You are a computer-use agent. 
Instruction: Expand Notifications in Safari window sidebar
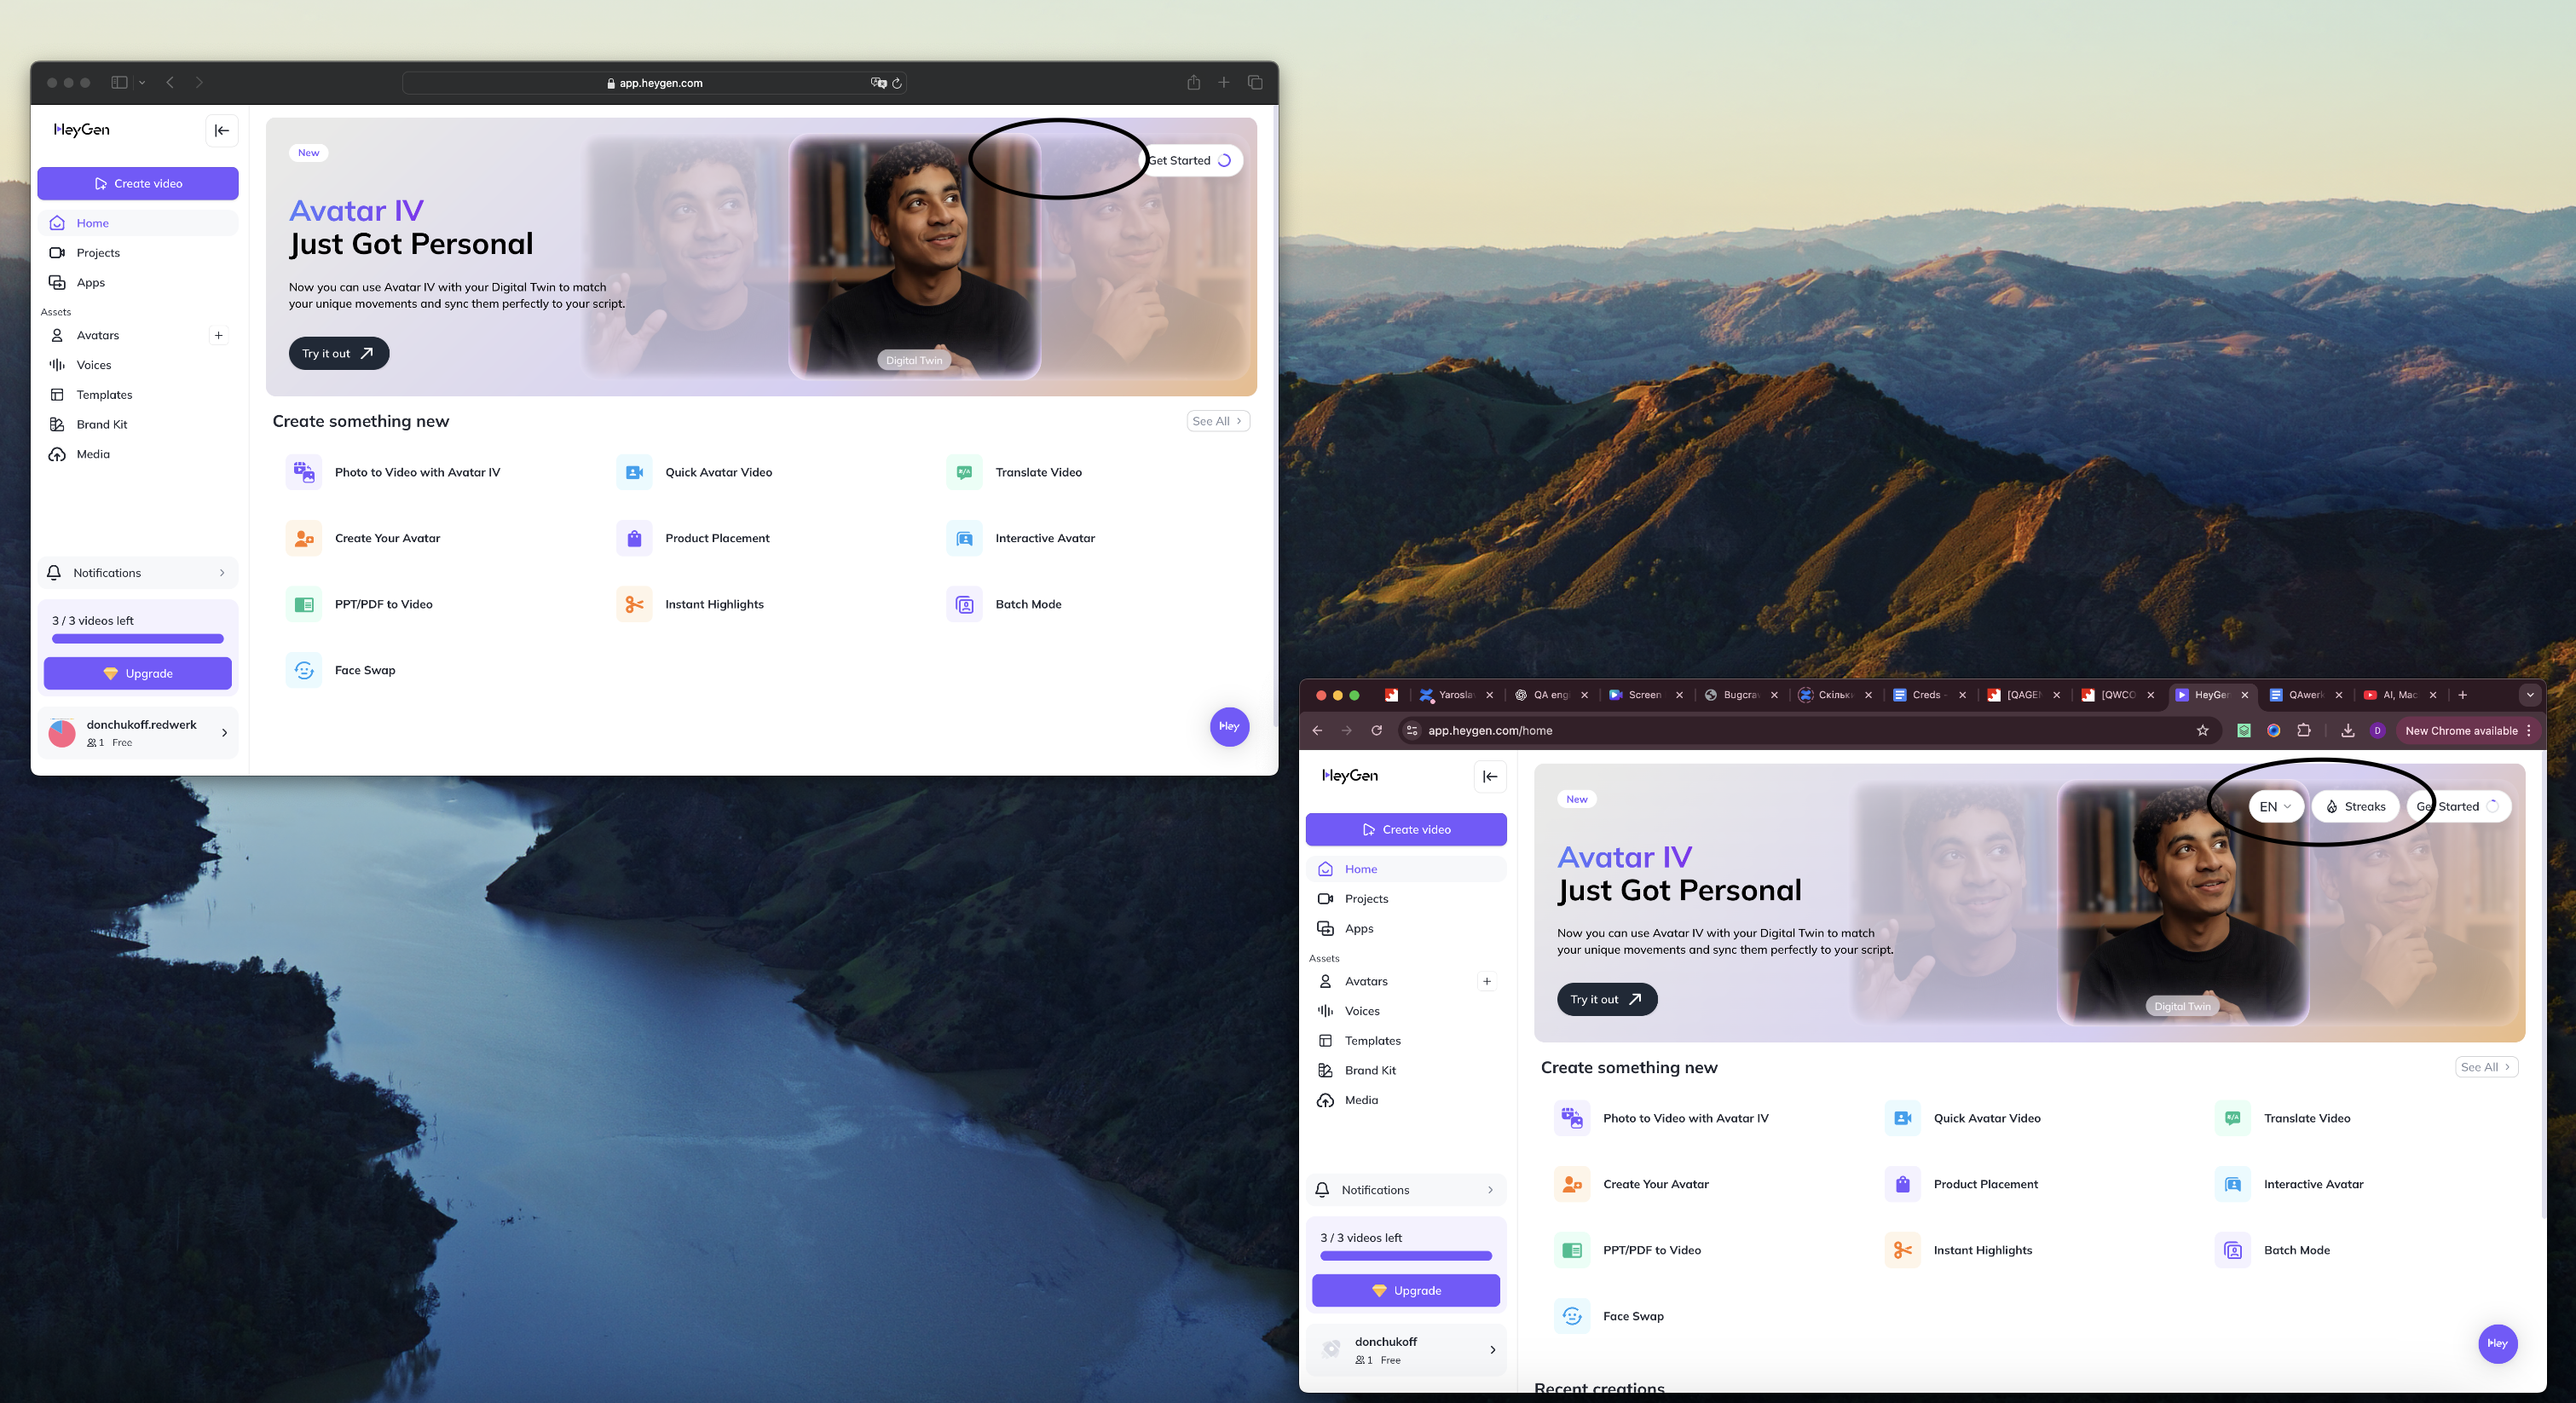coord(138,573)
